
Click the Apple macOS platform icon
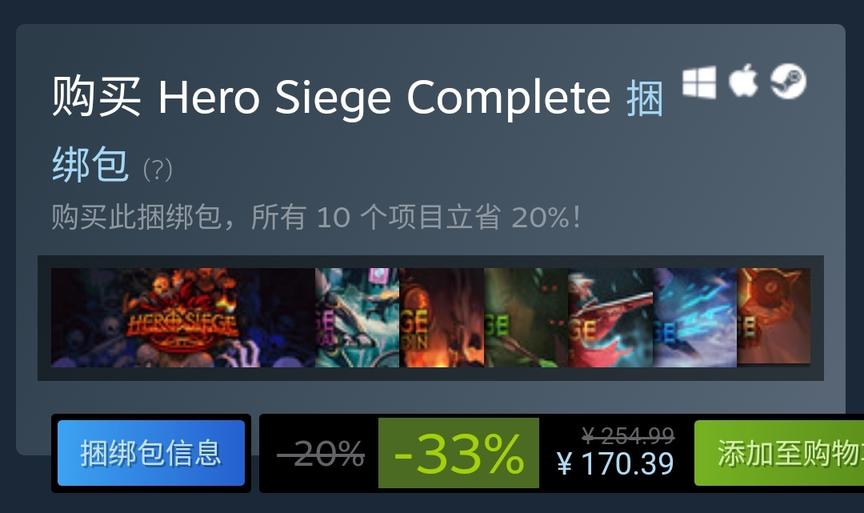point(743,80)
